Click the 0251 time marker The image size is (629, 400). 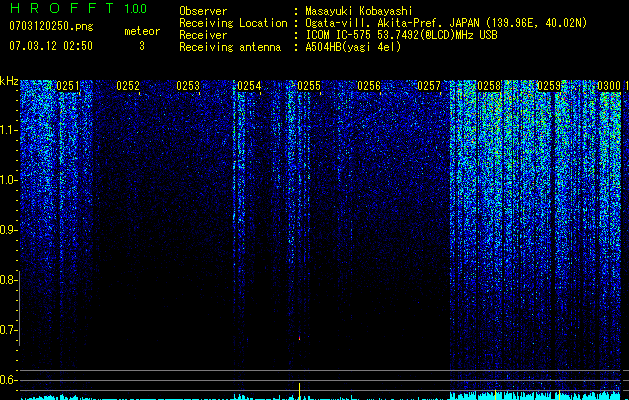click(x=68, y=86)
